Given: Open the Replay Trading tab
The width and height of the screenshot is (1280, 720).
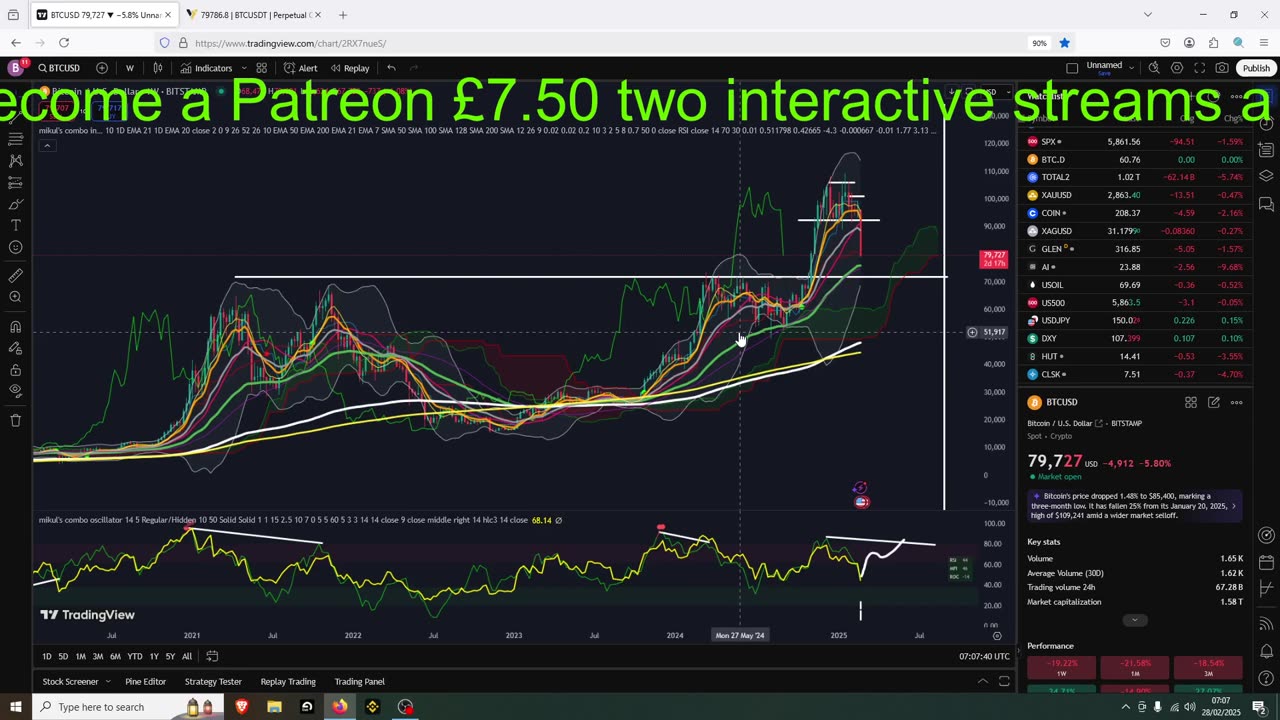Looking at the screenshot, I should click(x=288, y=681).
